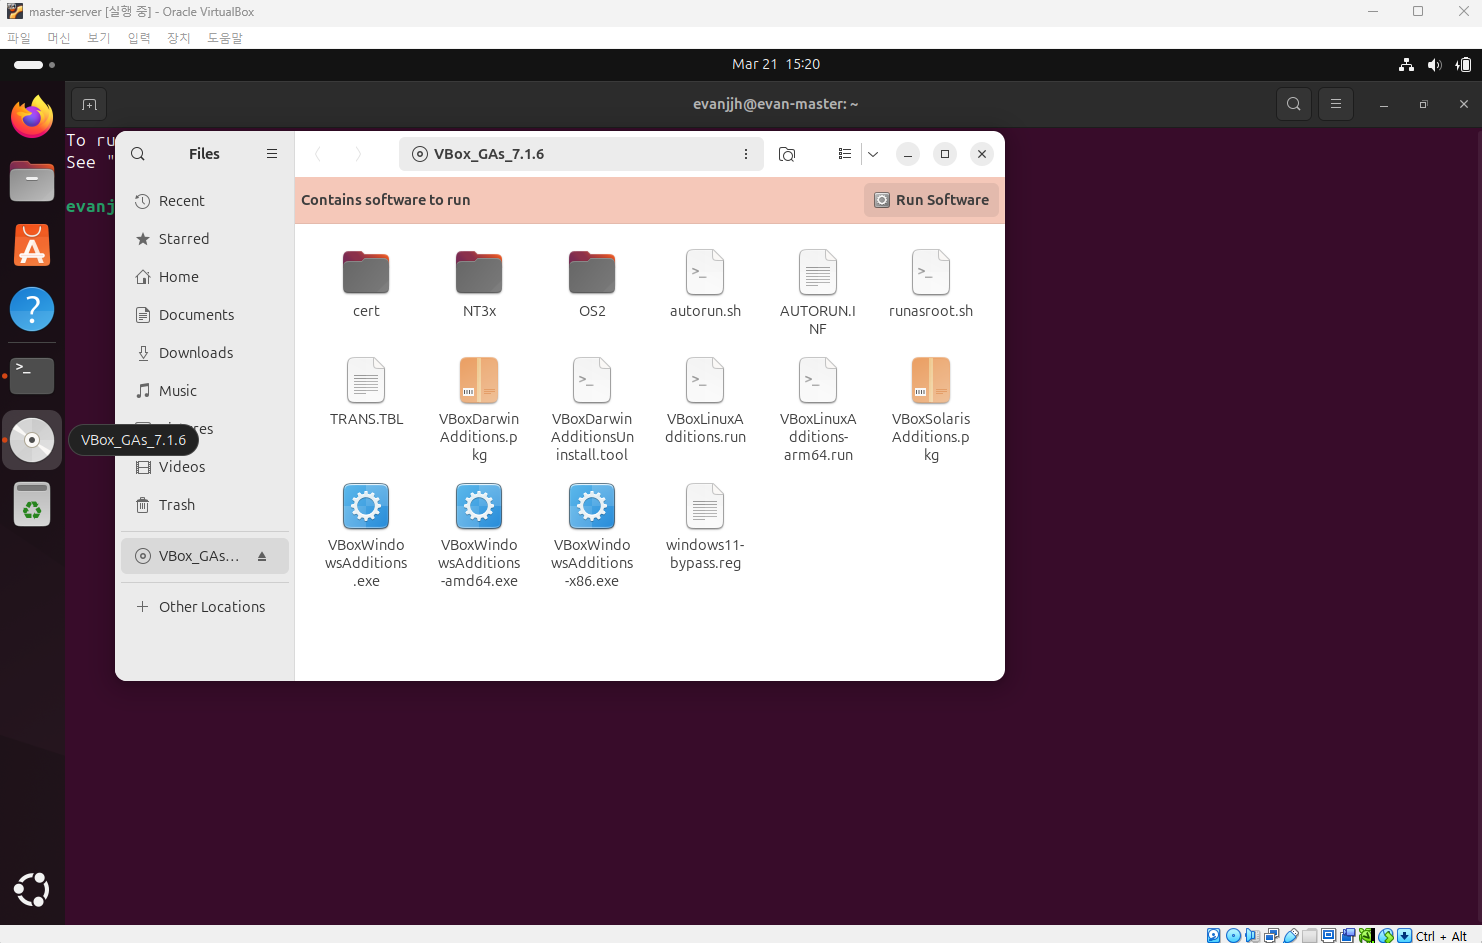Select the windows11-bypass.reg file
This screenshot has height=943, width=1482.
tap(705, 527)
